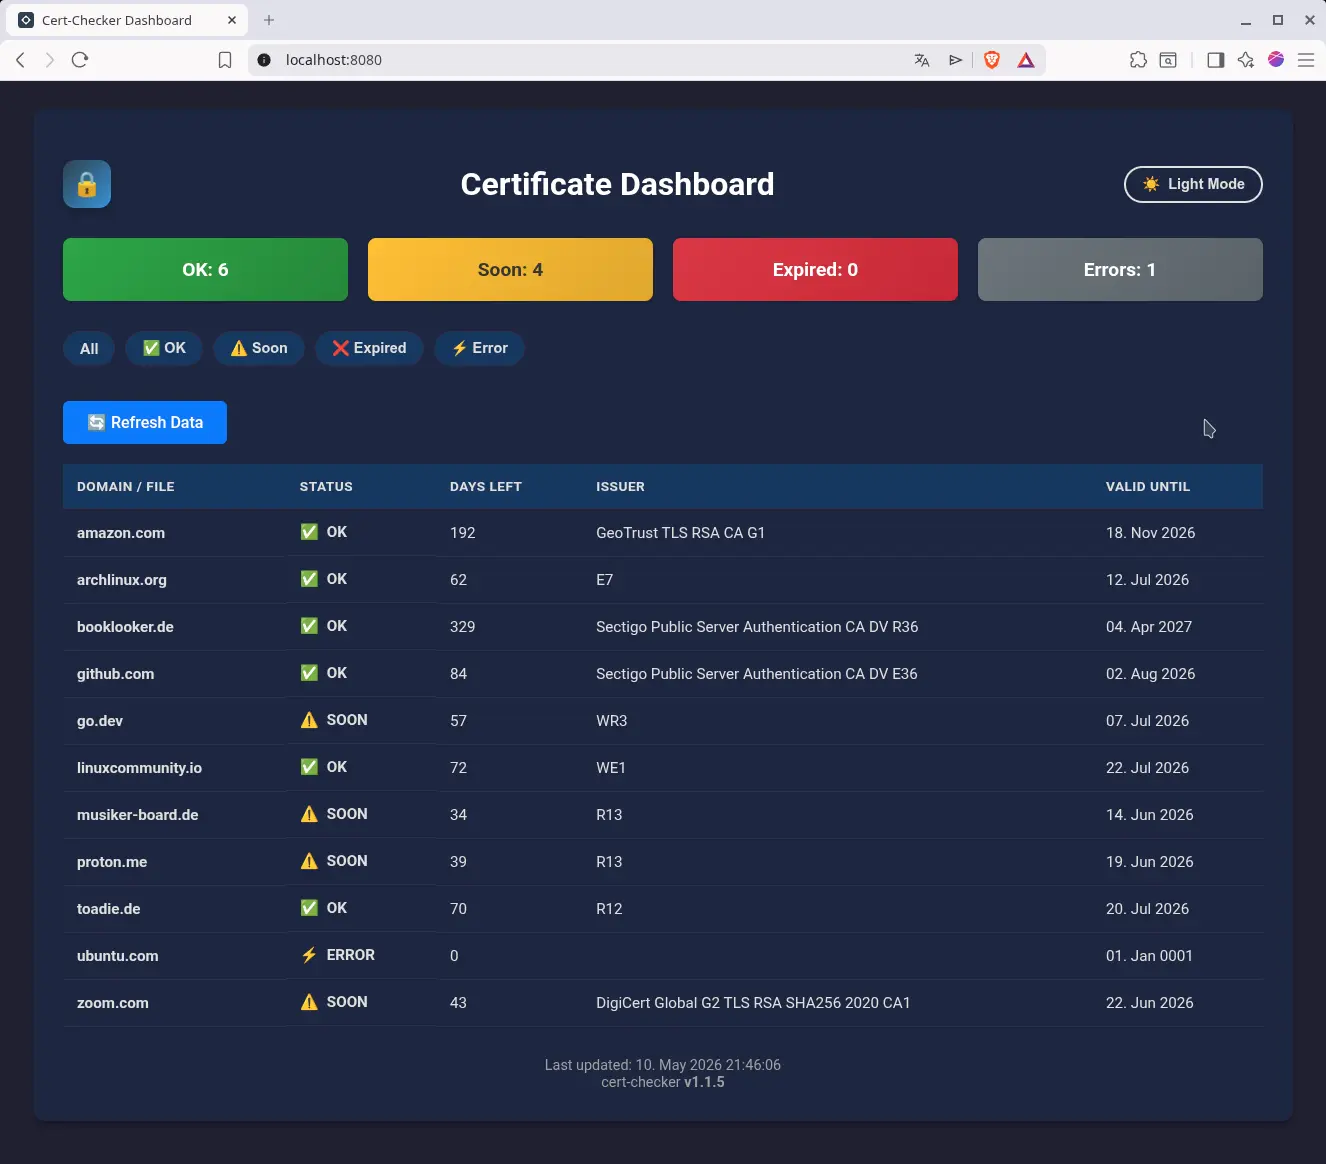Close the Cert-Checker Dashboard tab
Screen dimensions: 1326x1164
coord(232,20)
